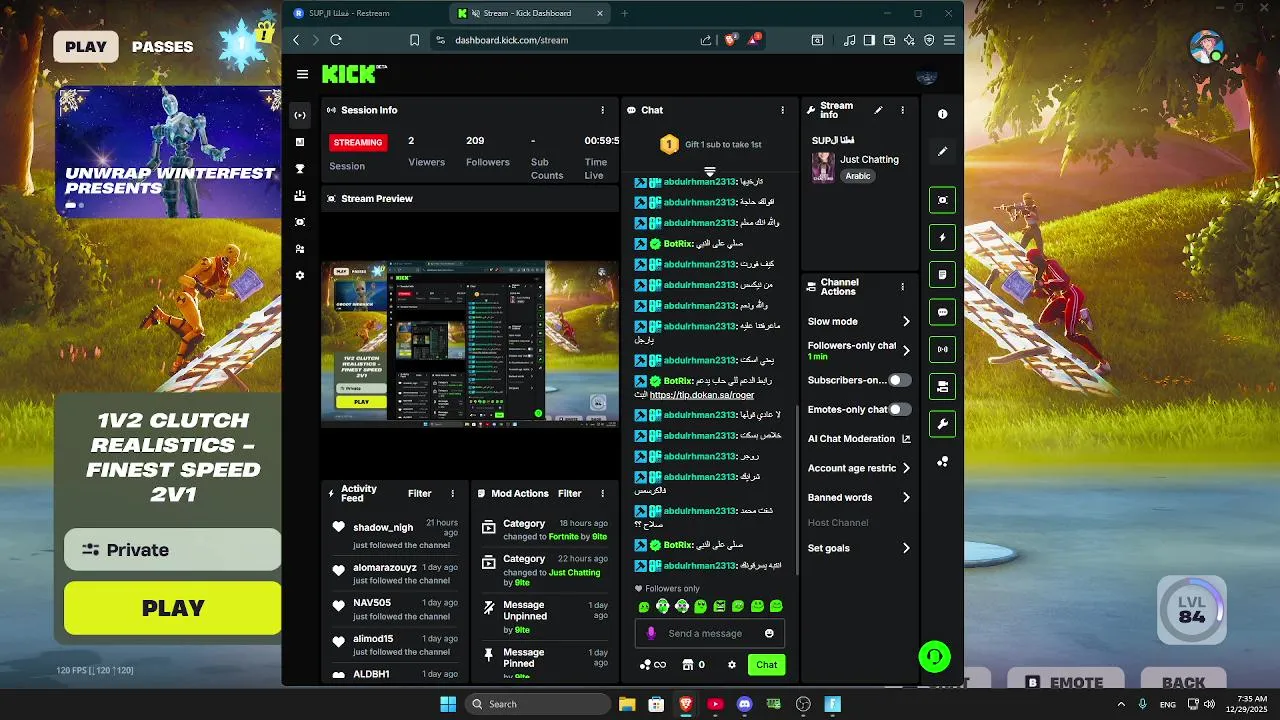The width and height of the screenshot is (1280, 720).
Task: Open the clips capture icon in left sidebar
Action: coord(300,222)
